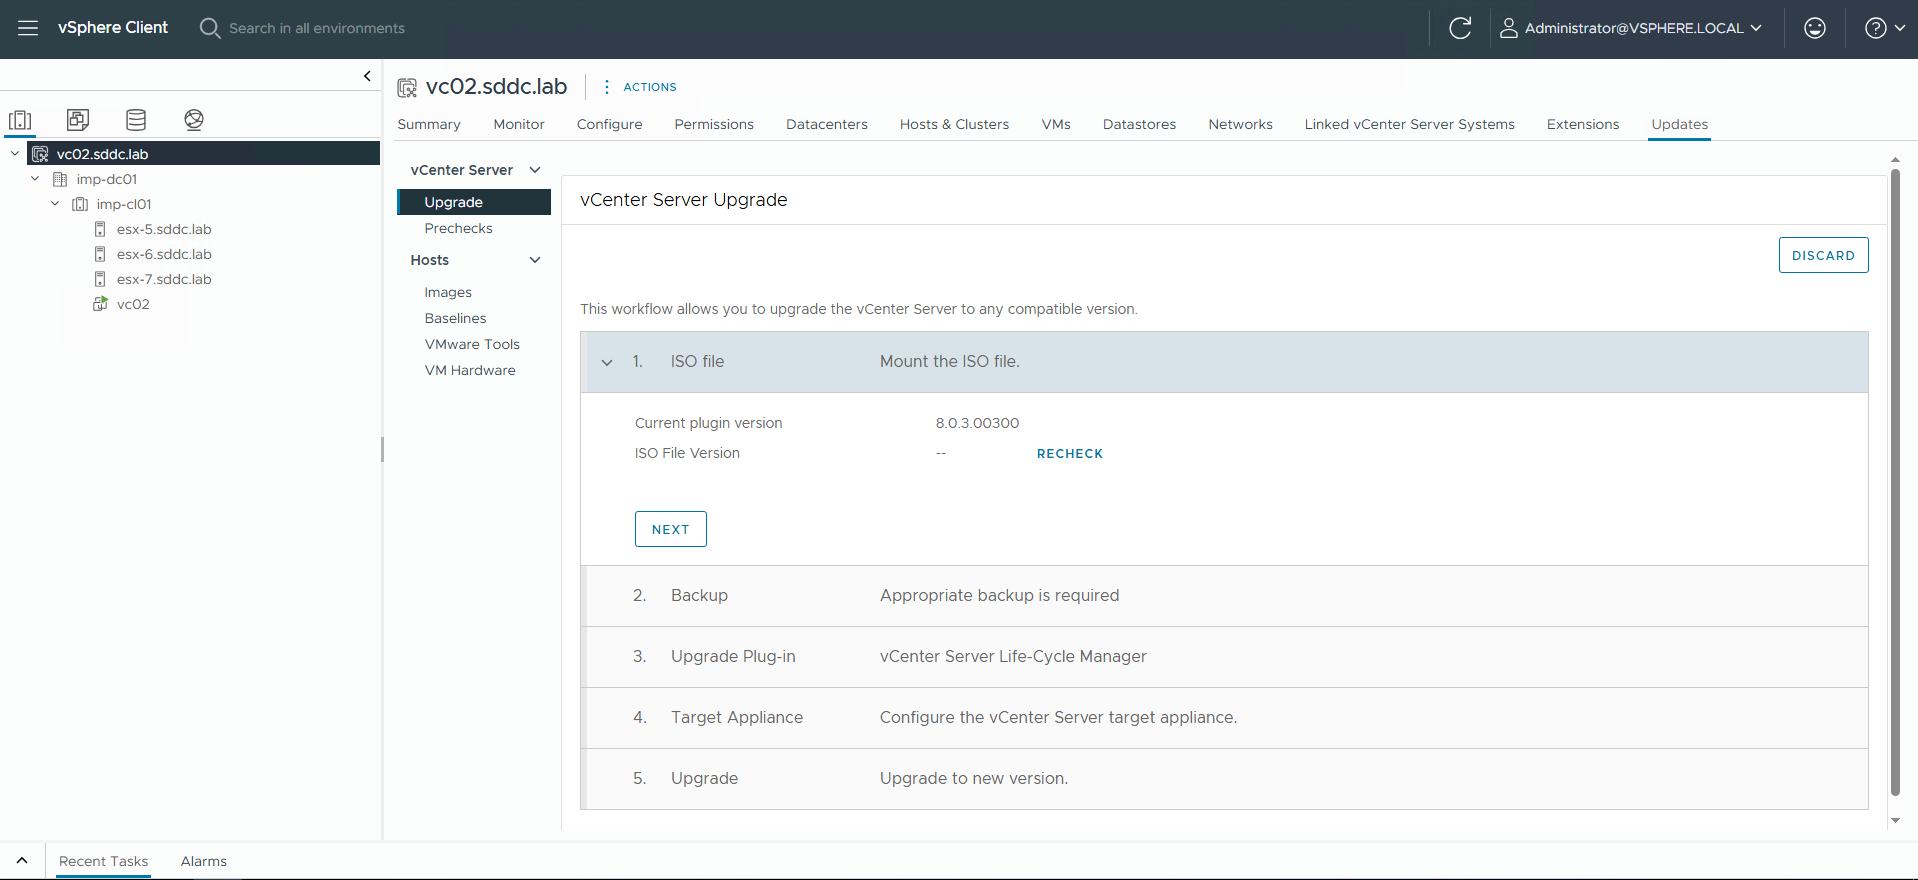Open the Linked vCenter Server Systems tab
Viewport: 1918px width, 880px height.
[x=1408, y=124]
